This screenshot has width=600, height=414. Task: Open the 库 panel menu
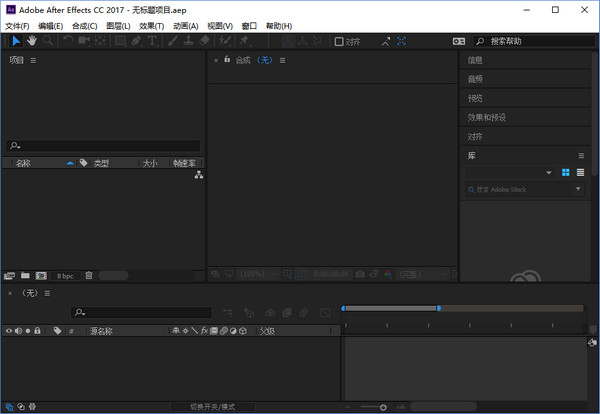pyautogui.click(x=581, y=155)
